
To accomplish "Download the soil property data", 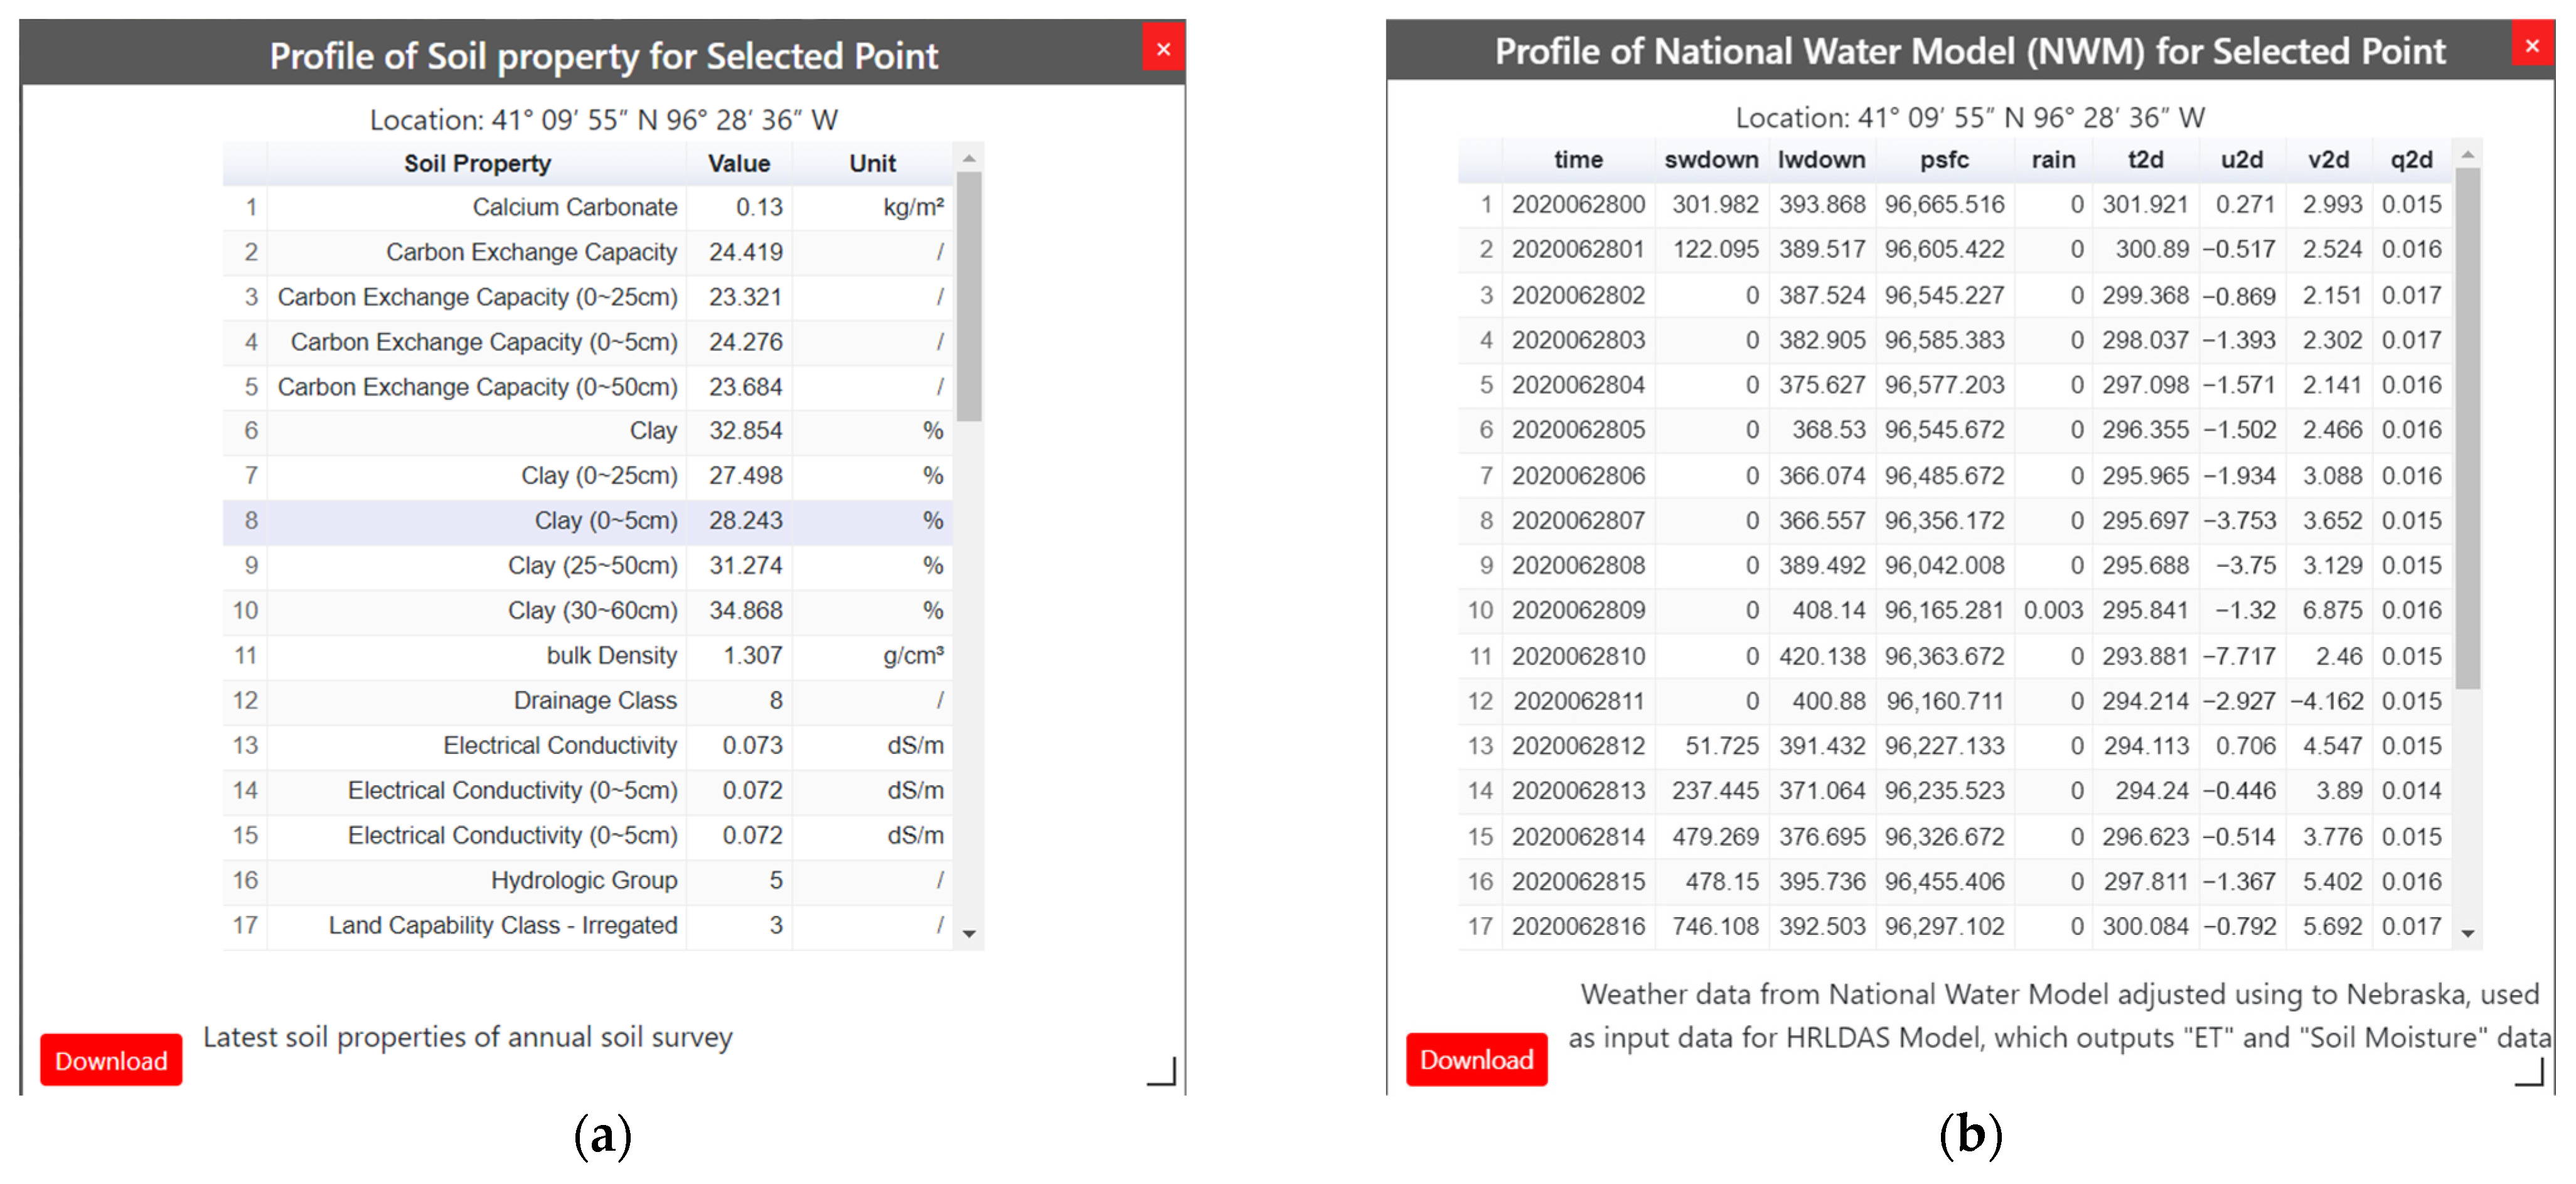I will (111, 1060).
